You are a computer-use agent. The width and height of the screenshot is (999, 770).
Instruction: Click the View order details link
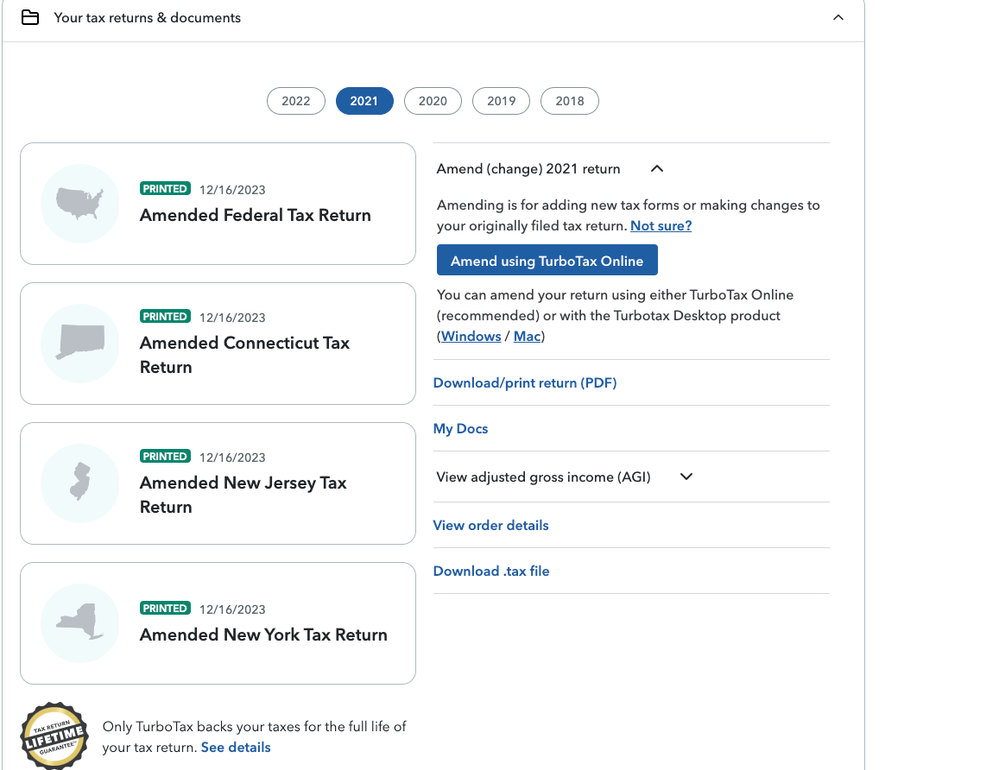(x=491, y=525)
